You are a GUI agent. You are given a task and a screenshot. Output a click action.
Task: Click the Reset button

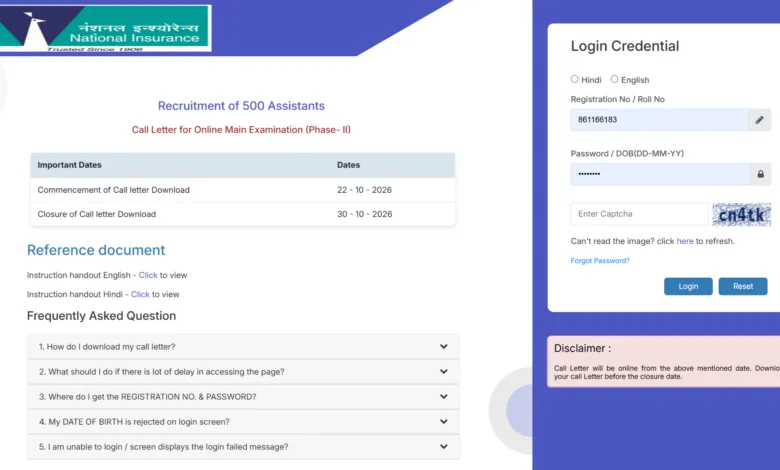743,286
